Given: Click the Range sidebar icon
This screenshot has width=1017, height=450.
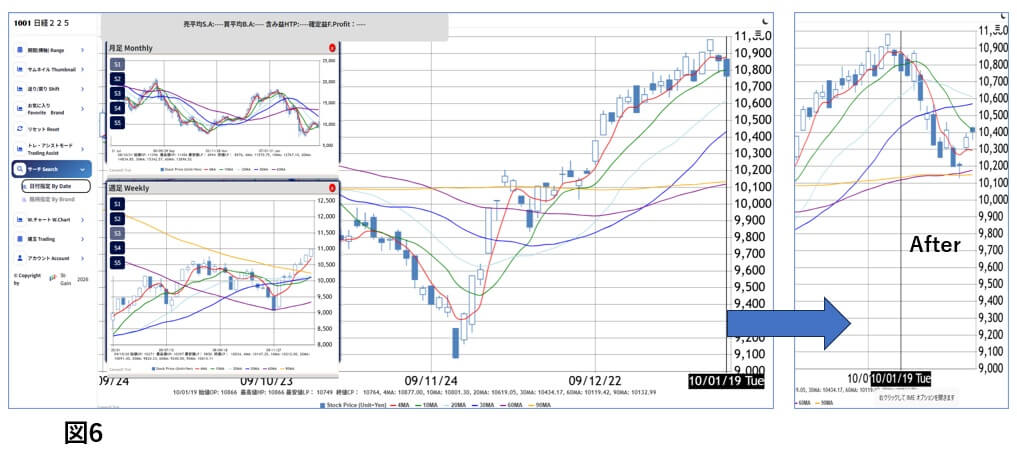Looking at the screenshot, I should 20,50.
